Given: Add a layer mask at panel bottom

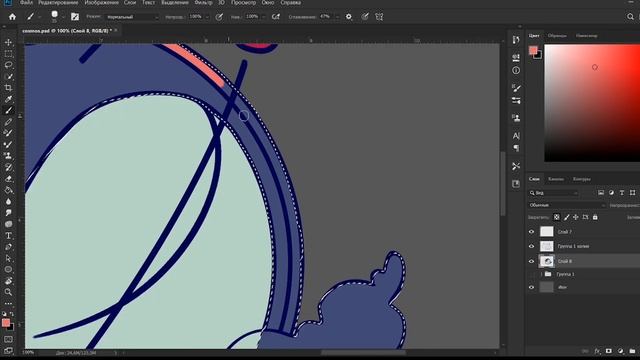Looking at the screenshot, I should [609, 351].
